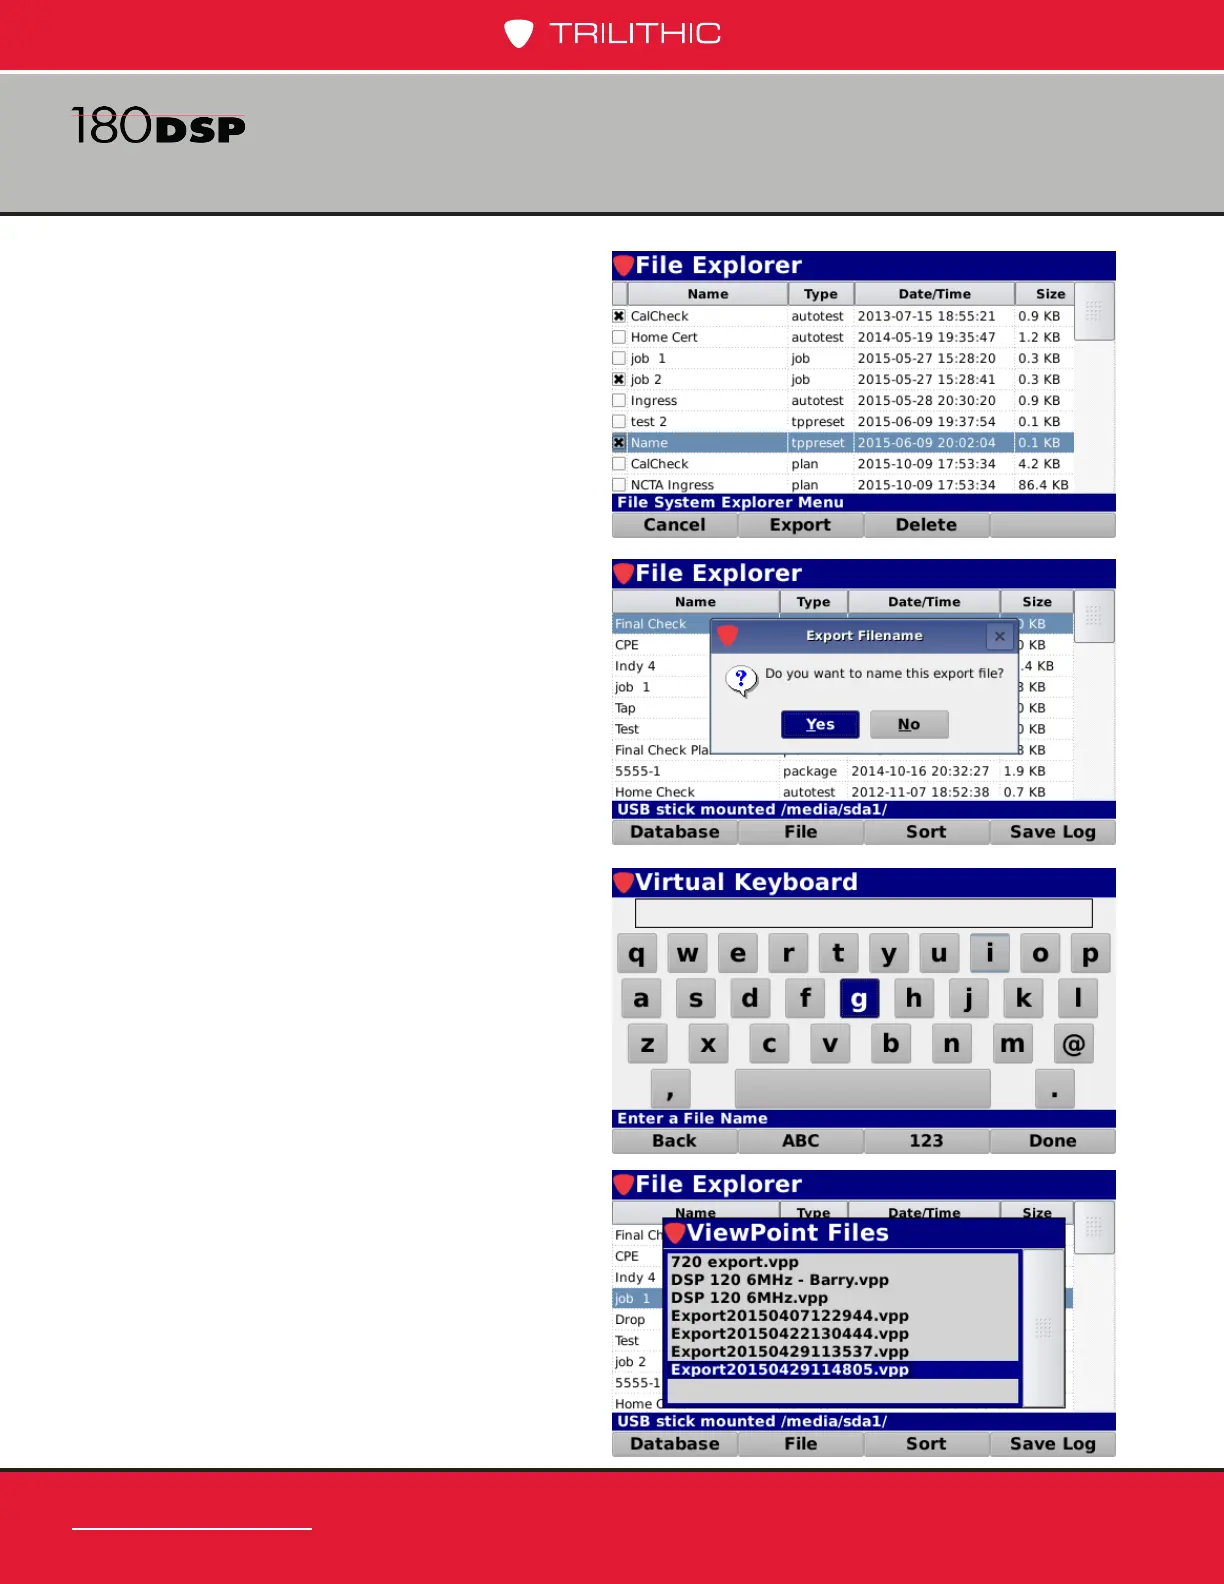The image size is (1224, 1584).
Task: Click Save Log in bottom File Explorer
Action: [x=1052, y=1444]
